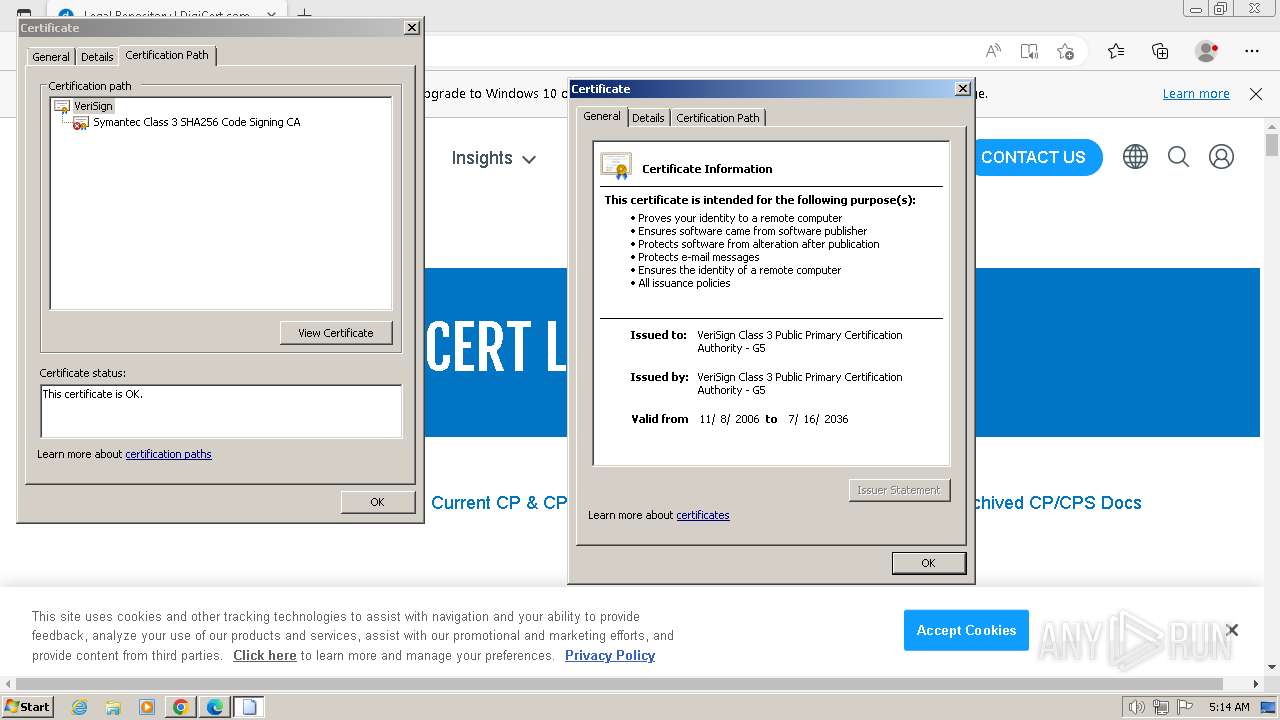Open Certification Path tab in right Certificate dialog
Screen dimensions: 1280x720
718,118
